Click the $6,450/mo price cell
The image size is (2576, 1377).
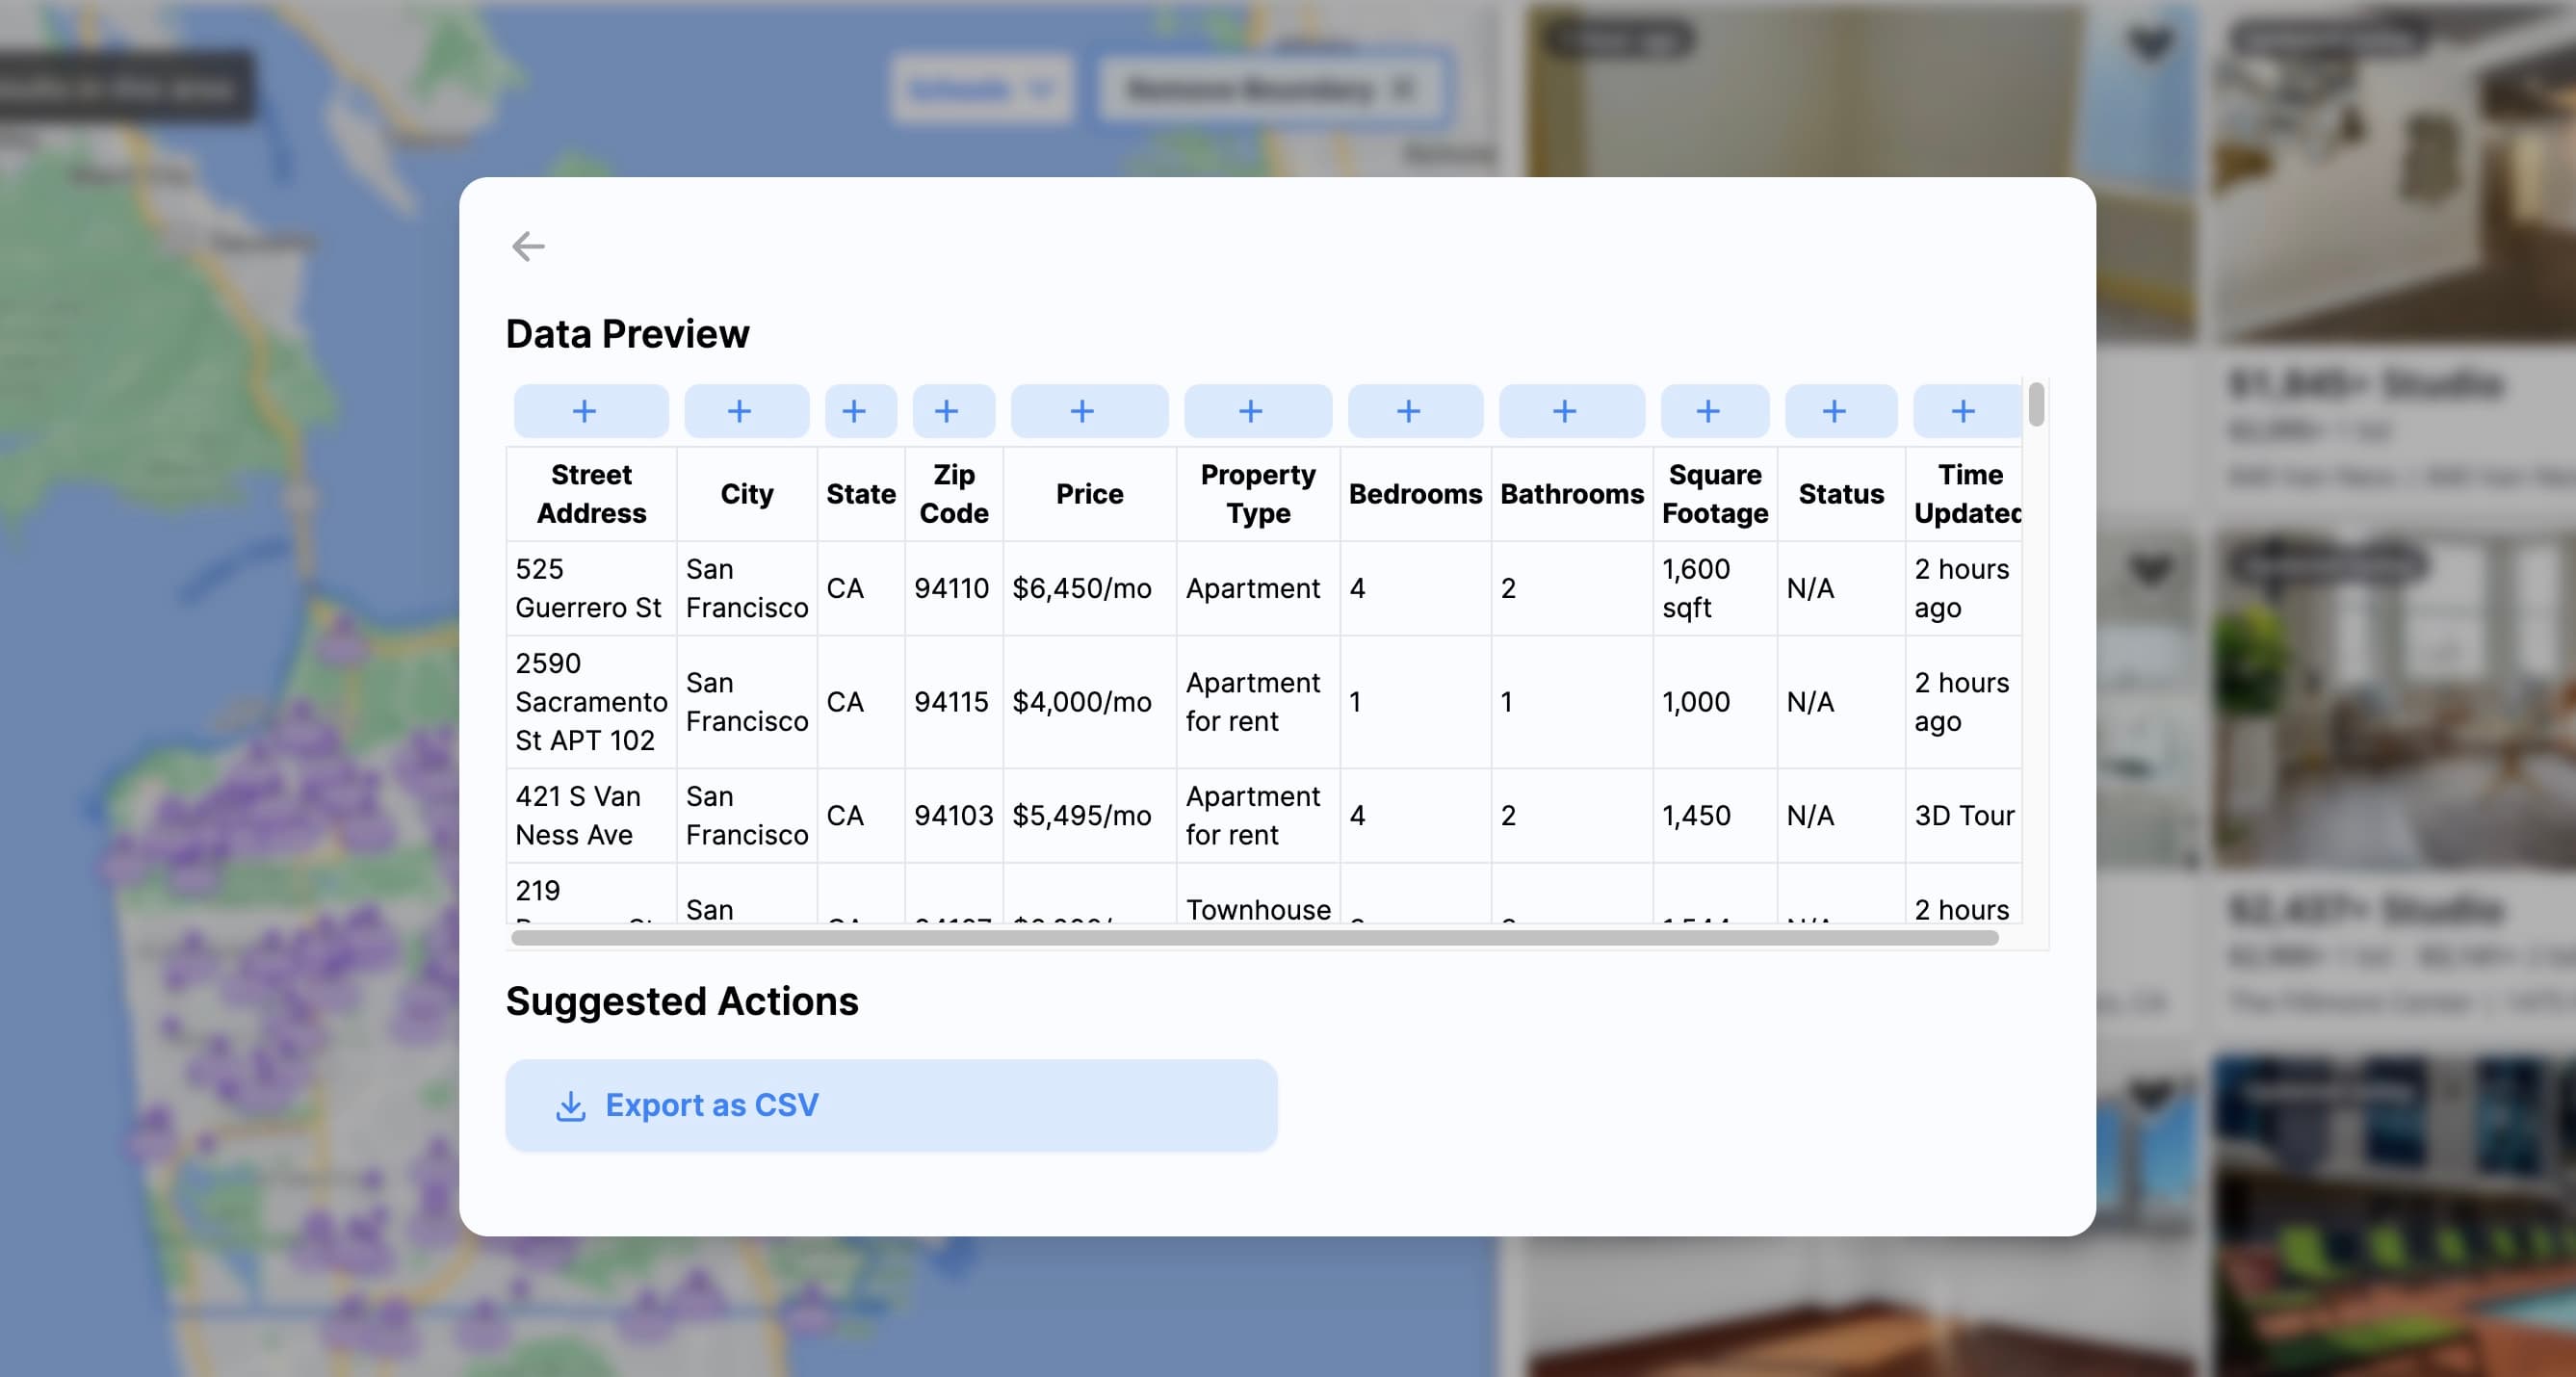[1090, 588]
